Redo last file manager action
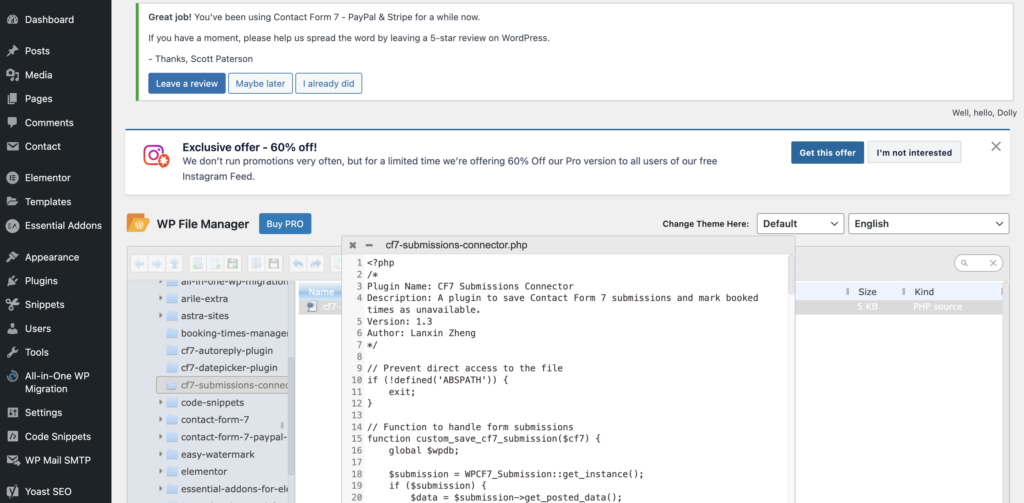 click(x=315, y=263)
